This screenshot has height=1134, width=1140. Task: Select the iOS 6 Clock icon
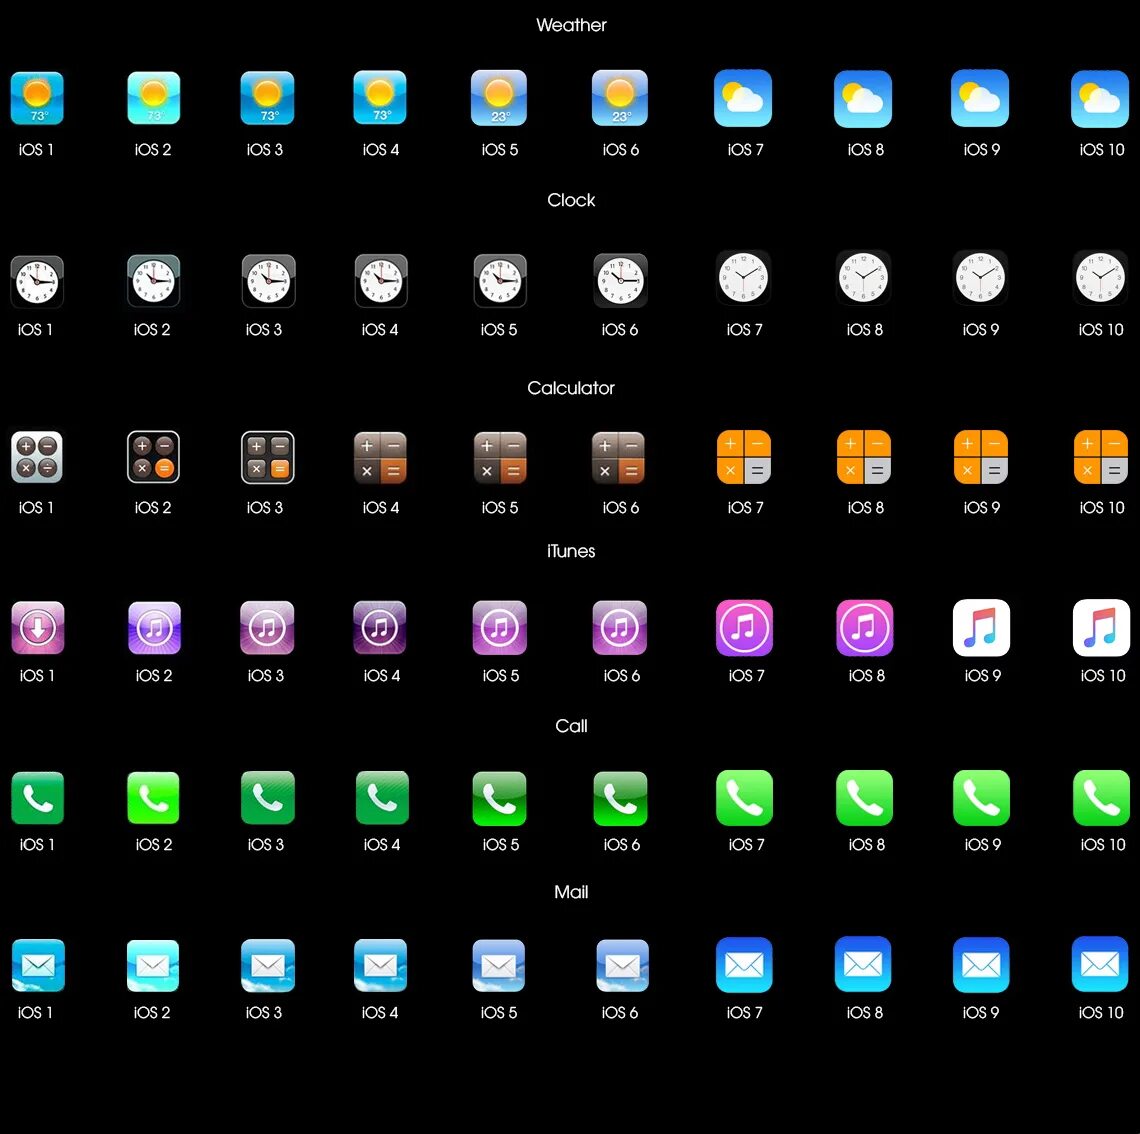(620, 281)
